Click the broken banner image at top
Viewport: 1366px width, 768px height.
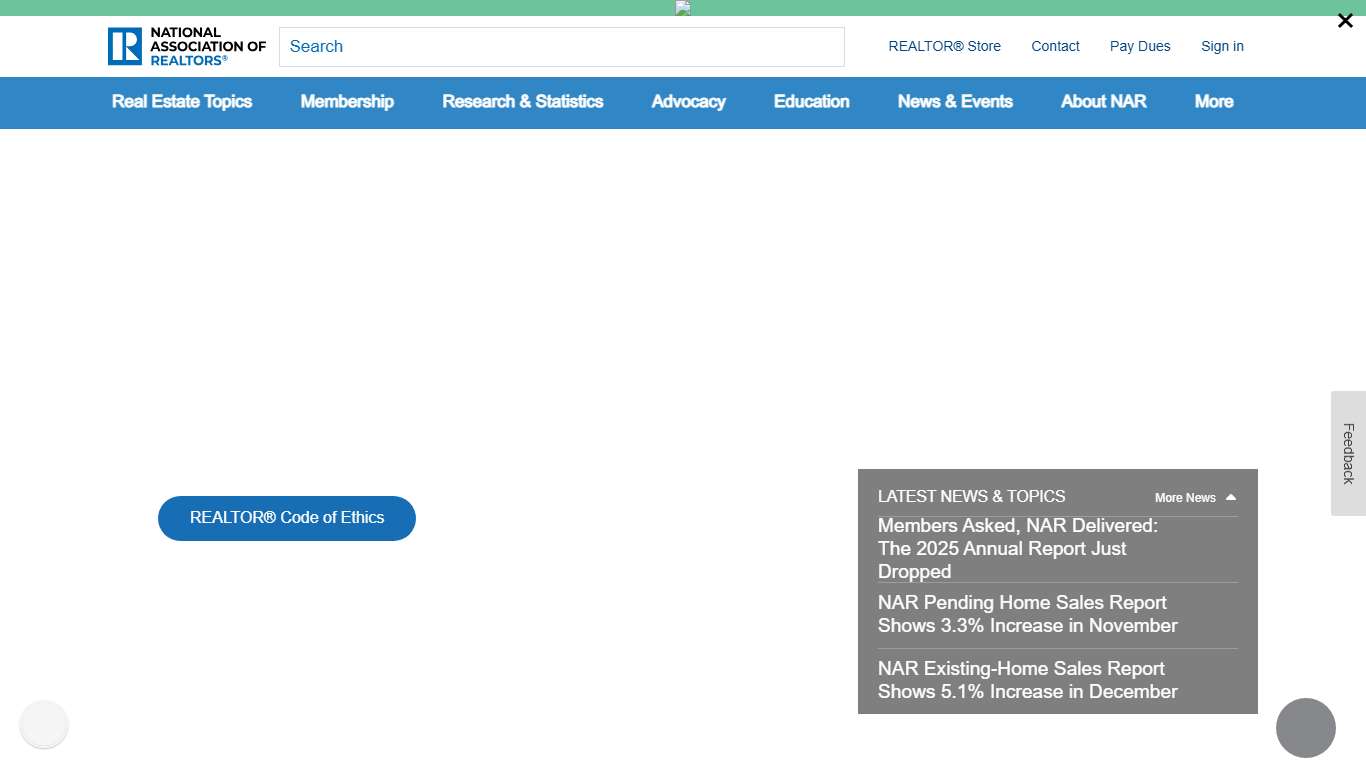point(683,8)
